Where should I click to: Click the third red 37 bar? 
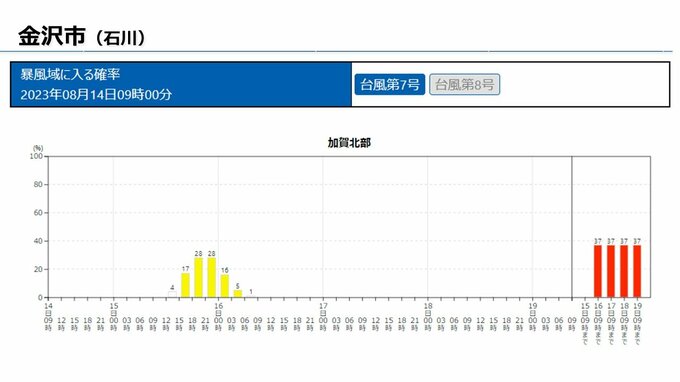tap(624, 271)
